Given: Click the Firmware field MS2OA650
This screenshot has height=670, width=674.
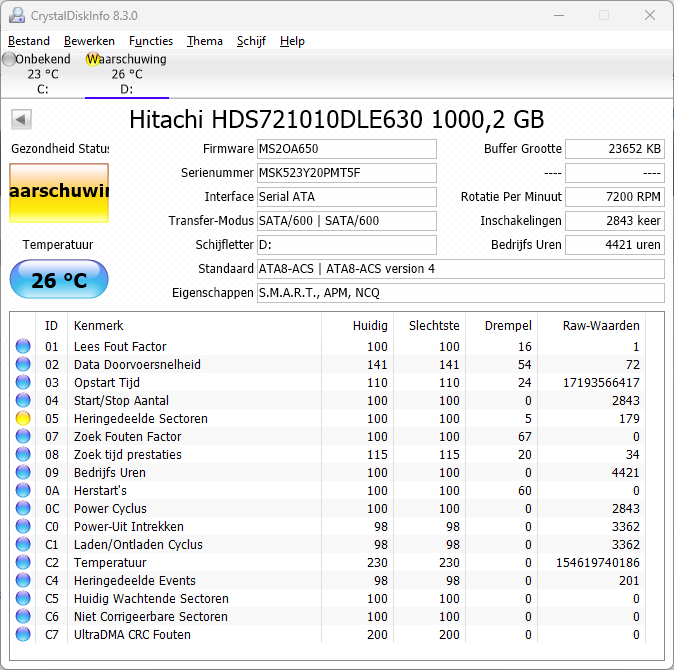Looking at the screenshot, I should 346,149.
